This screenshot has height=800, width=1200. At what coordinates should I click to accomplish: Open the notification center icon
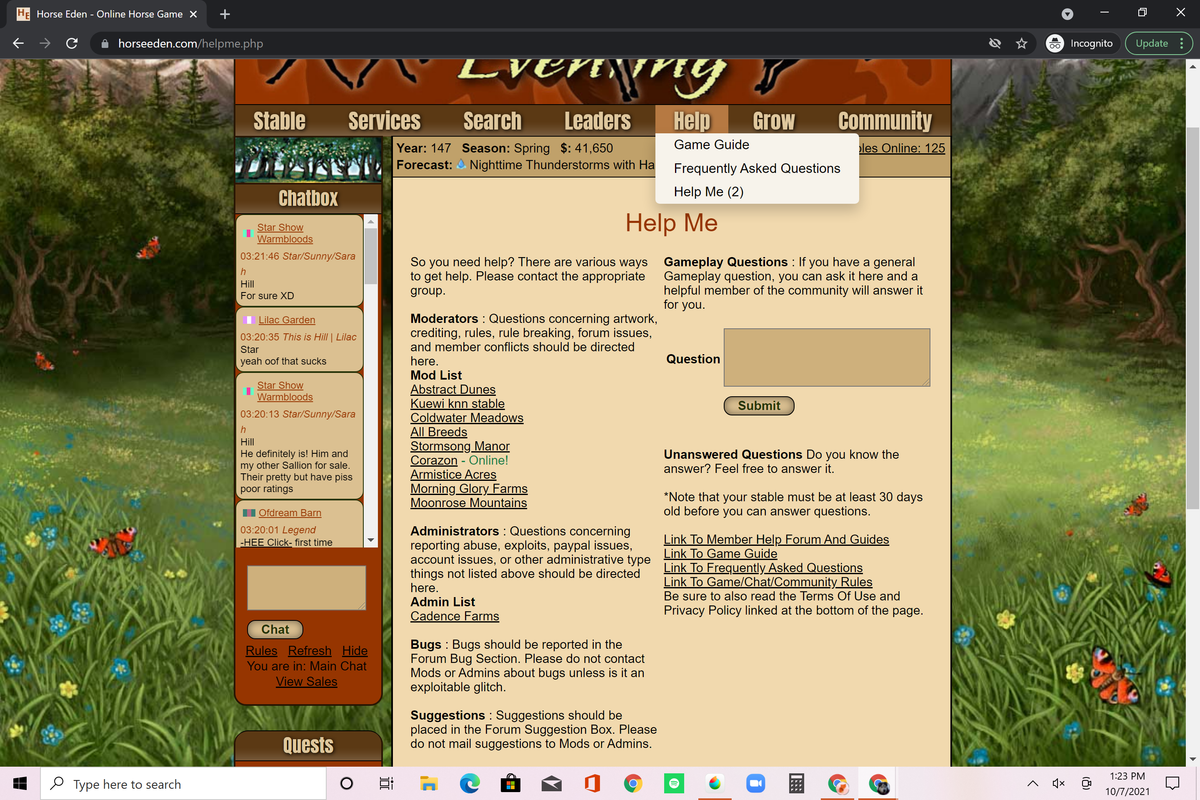tap(1174, 784)
